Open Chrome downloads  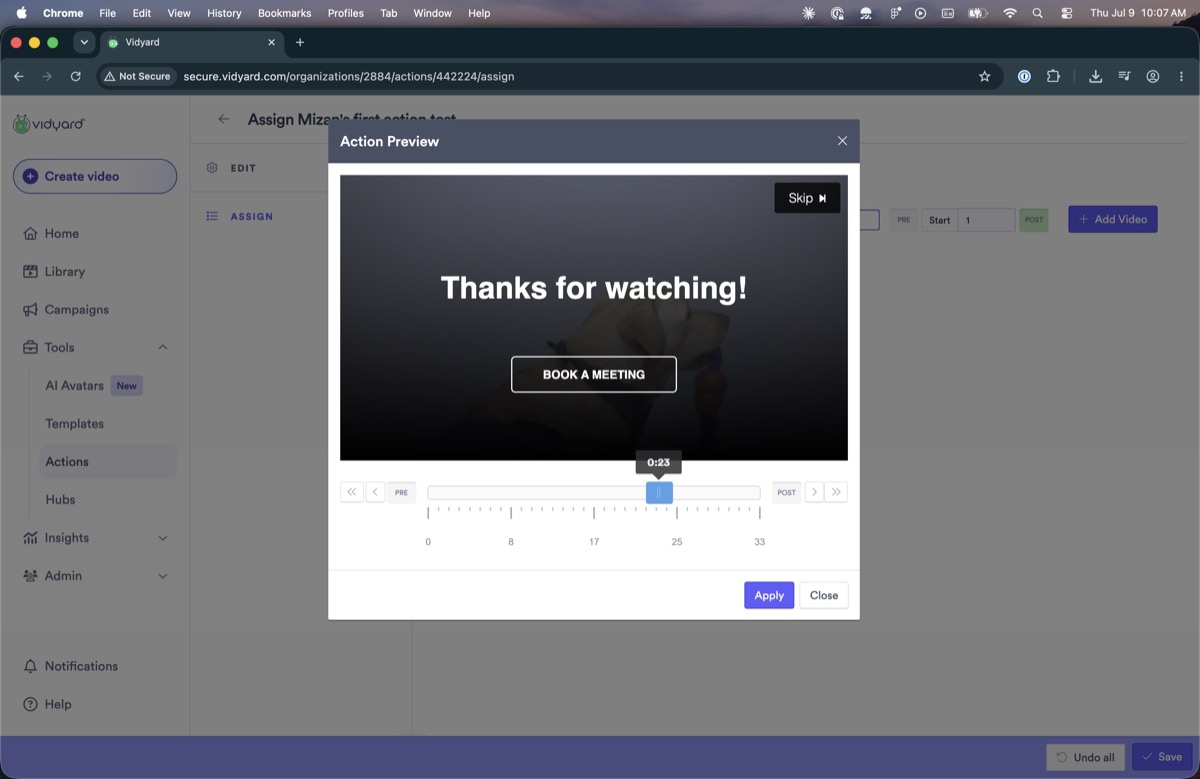pos(1096,76)
